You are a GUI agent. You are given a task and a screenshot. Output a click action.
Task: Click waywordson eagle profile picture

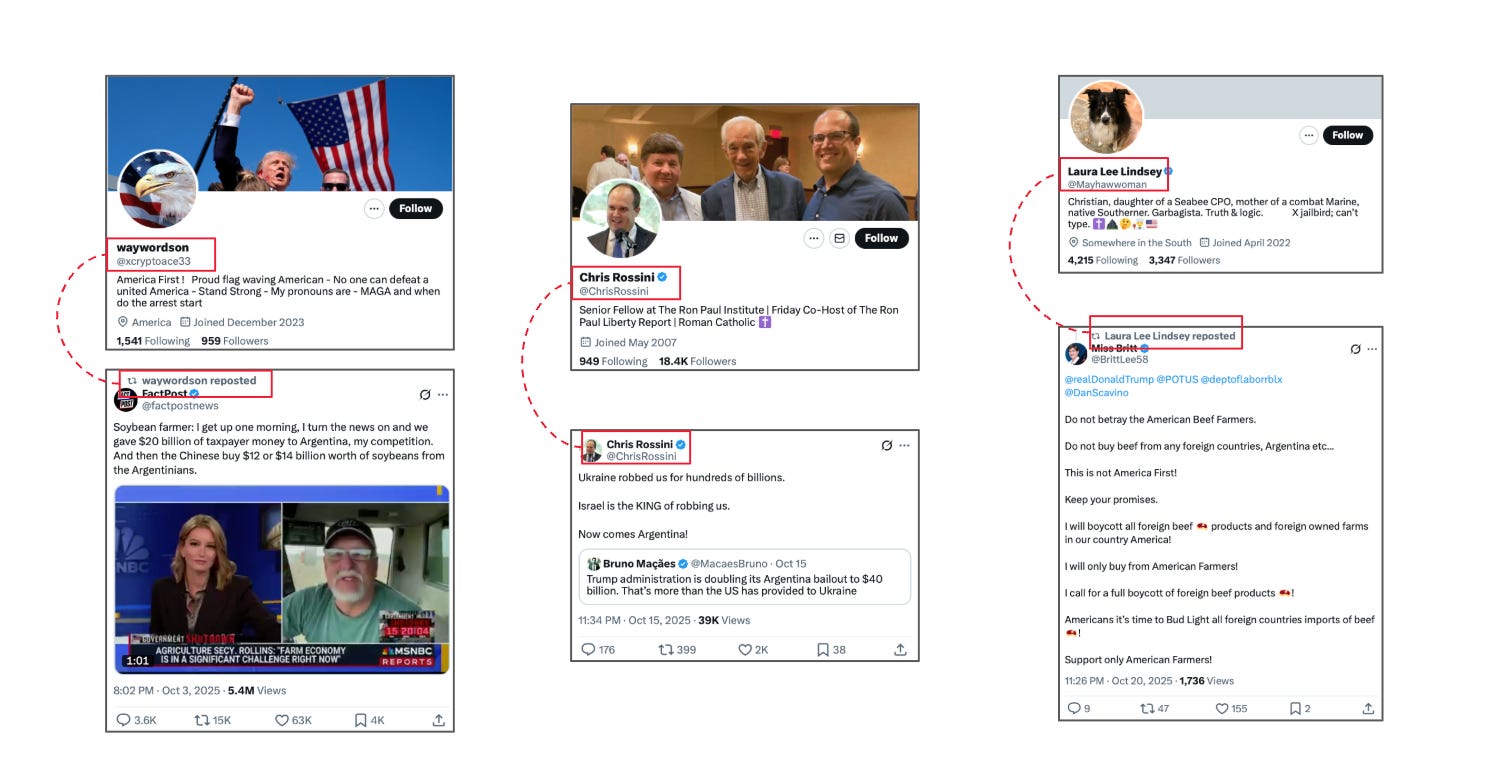[x=158, y=190]
